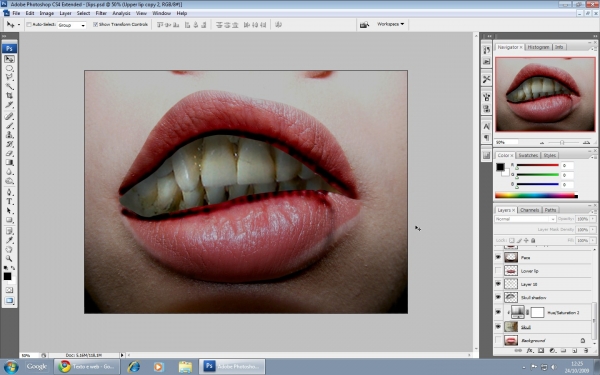Open the Layers panel options menu
Viewport: 600px width, 375px height.
(595, 211)
